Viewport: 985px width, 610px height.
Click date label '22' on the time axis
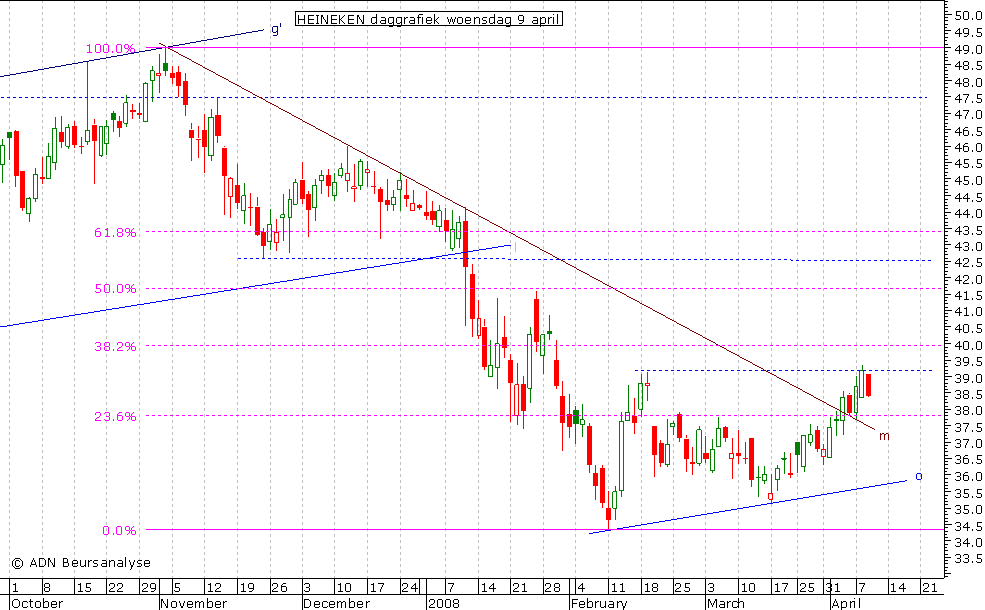(x=116, y=587)
